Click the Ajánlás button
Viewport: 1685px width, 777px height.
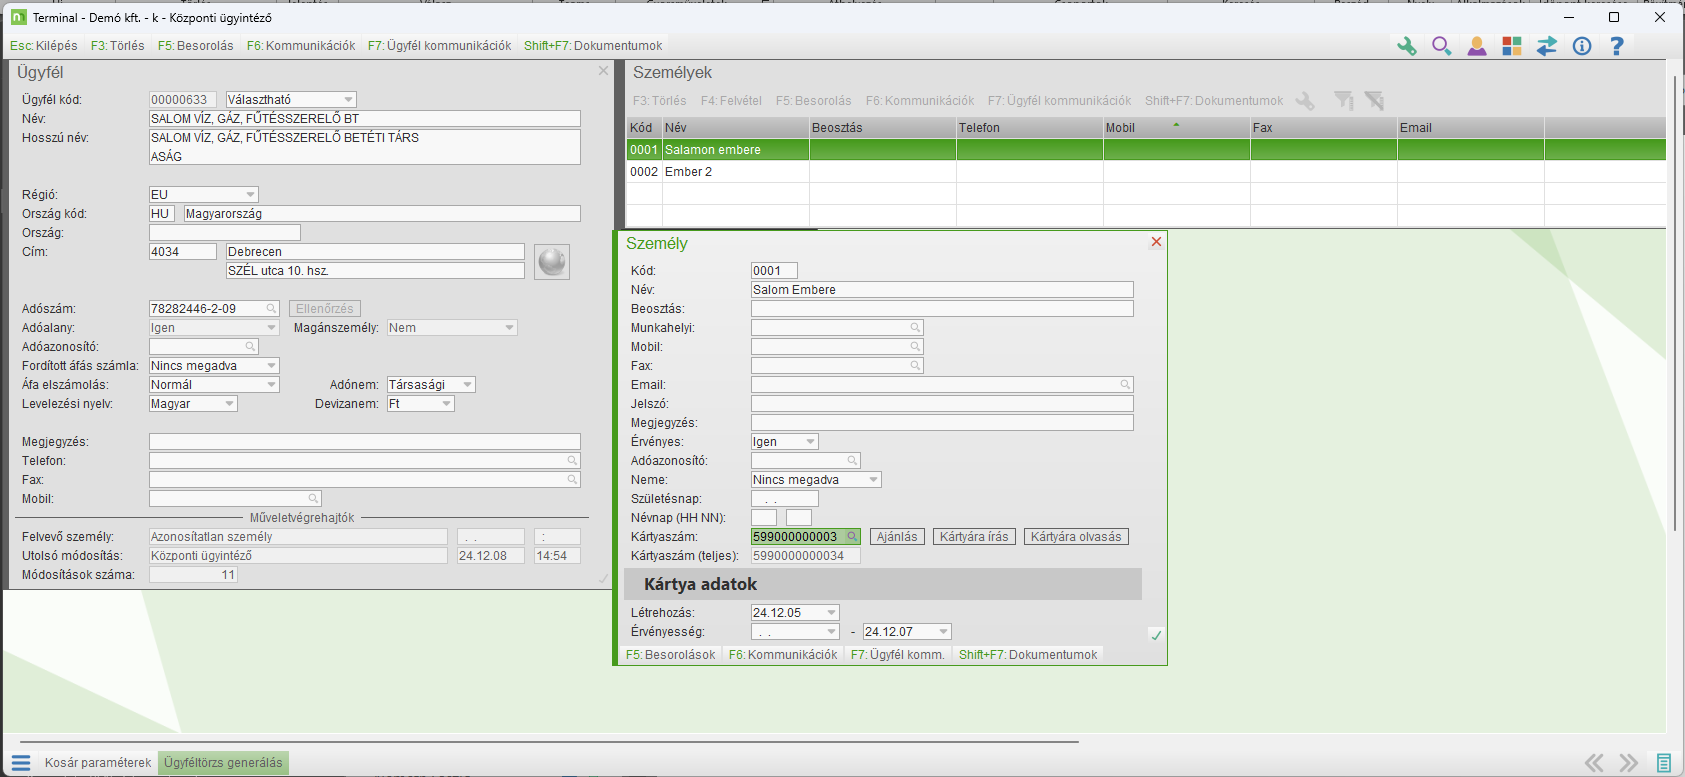pyautogui.click(x=896, y=537)
